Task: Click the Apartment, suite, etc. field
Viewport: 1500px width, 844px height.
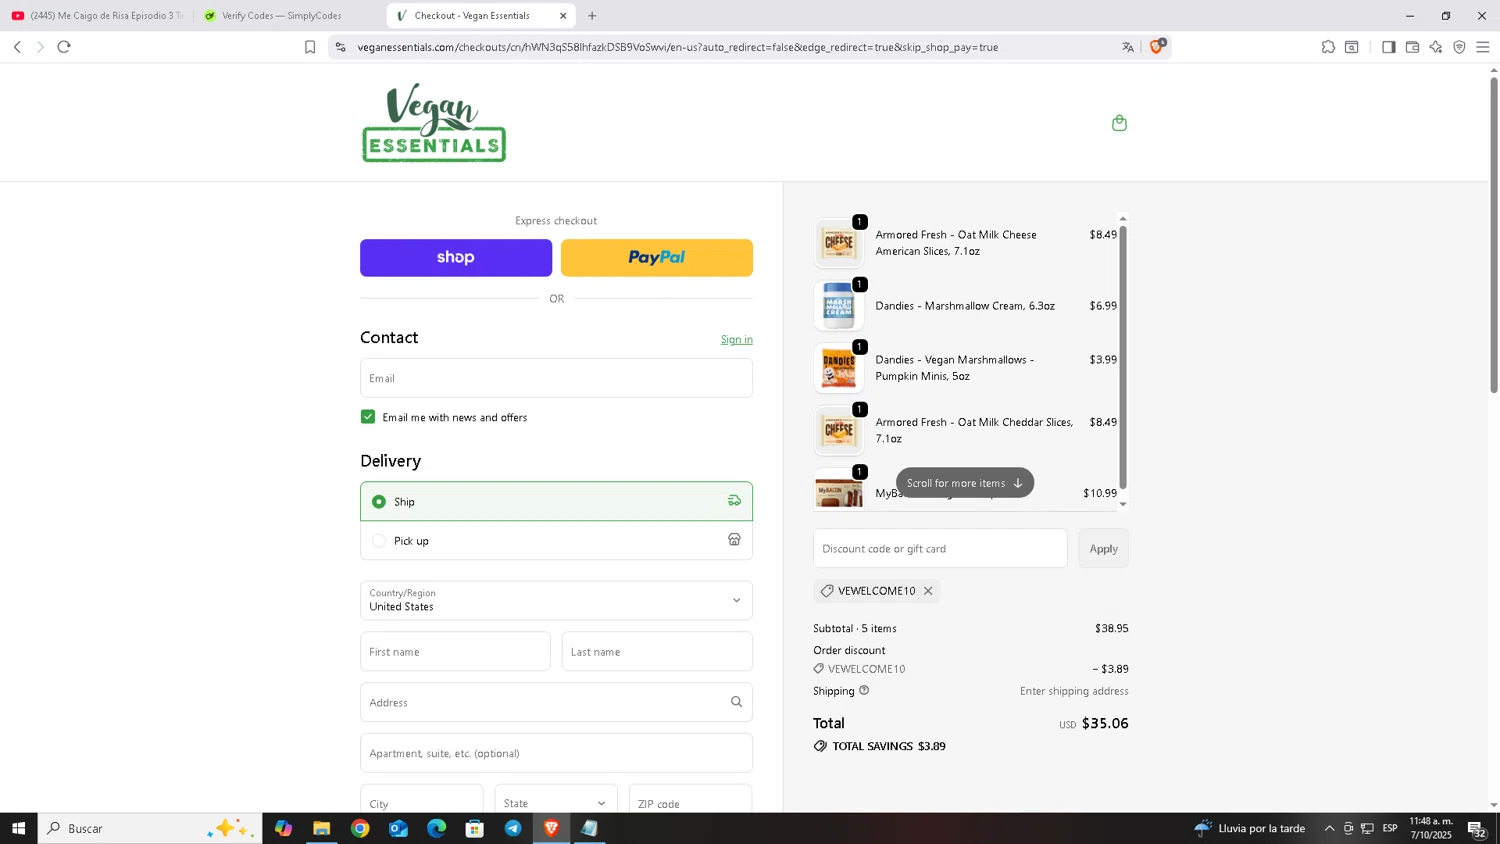Action: pos(556,753)
